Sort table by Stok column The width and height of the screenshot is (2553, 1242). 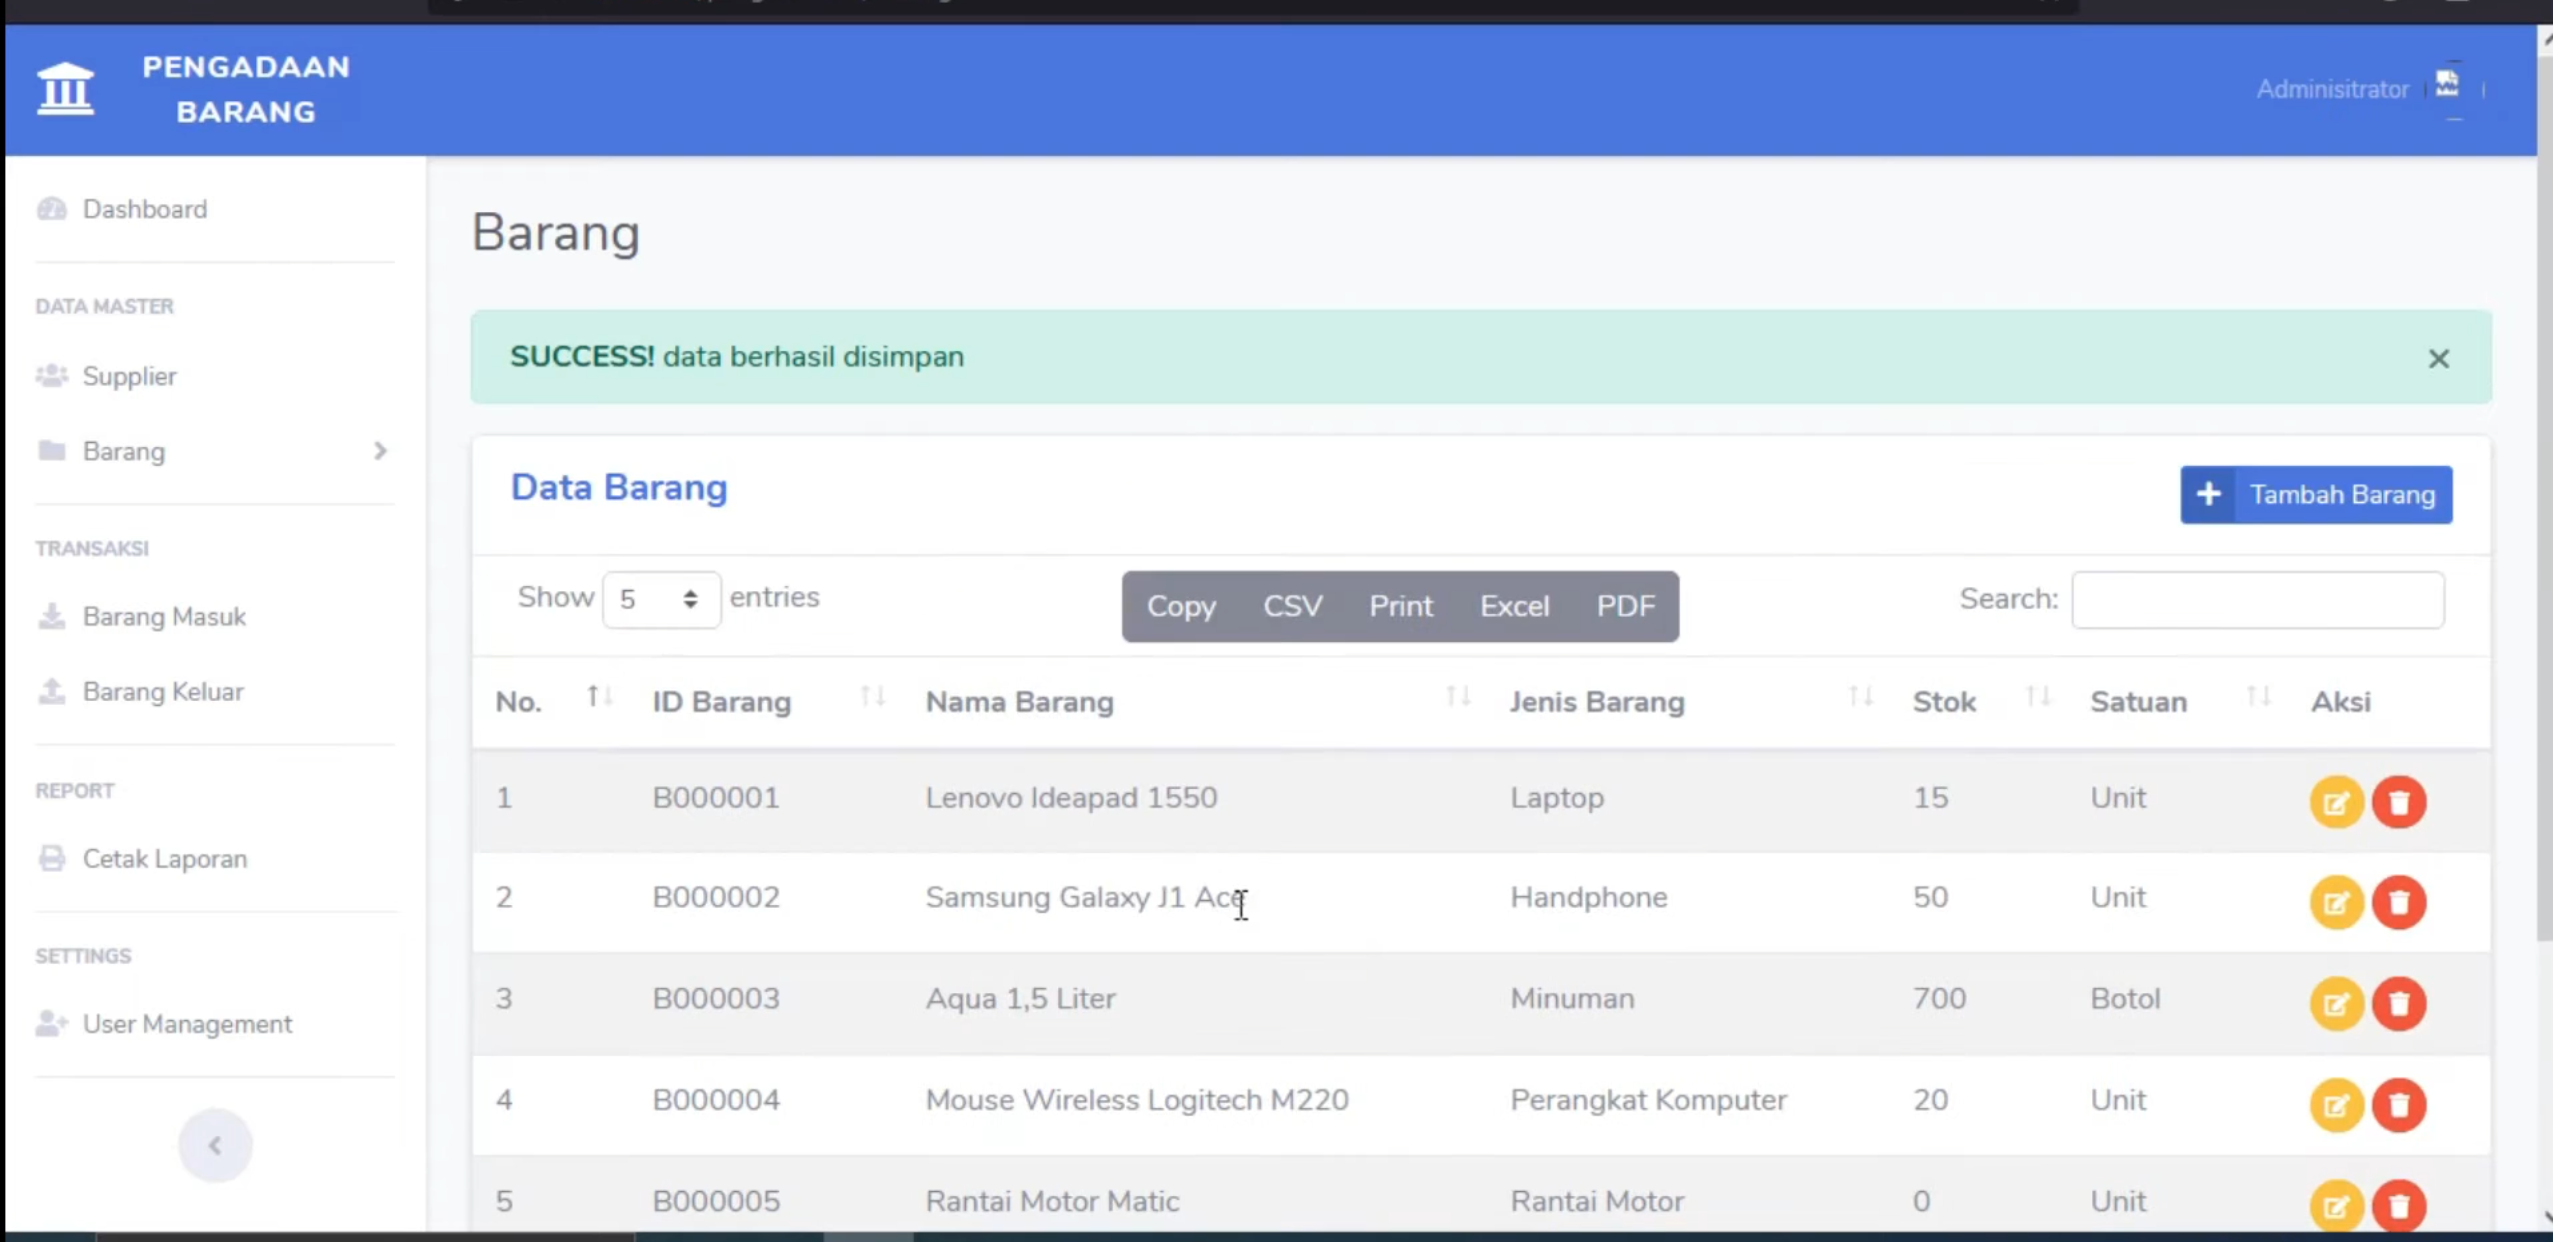(2037, 697)
